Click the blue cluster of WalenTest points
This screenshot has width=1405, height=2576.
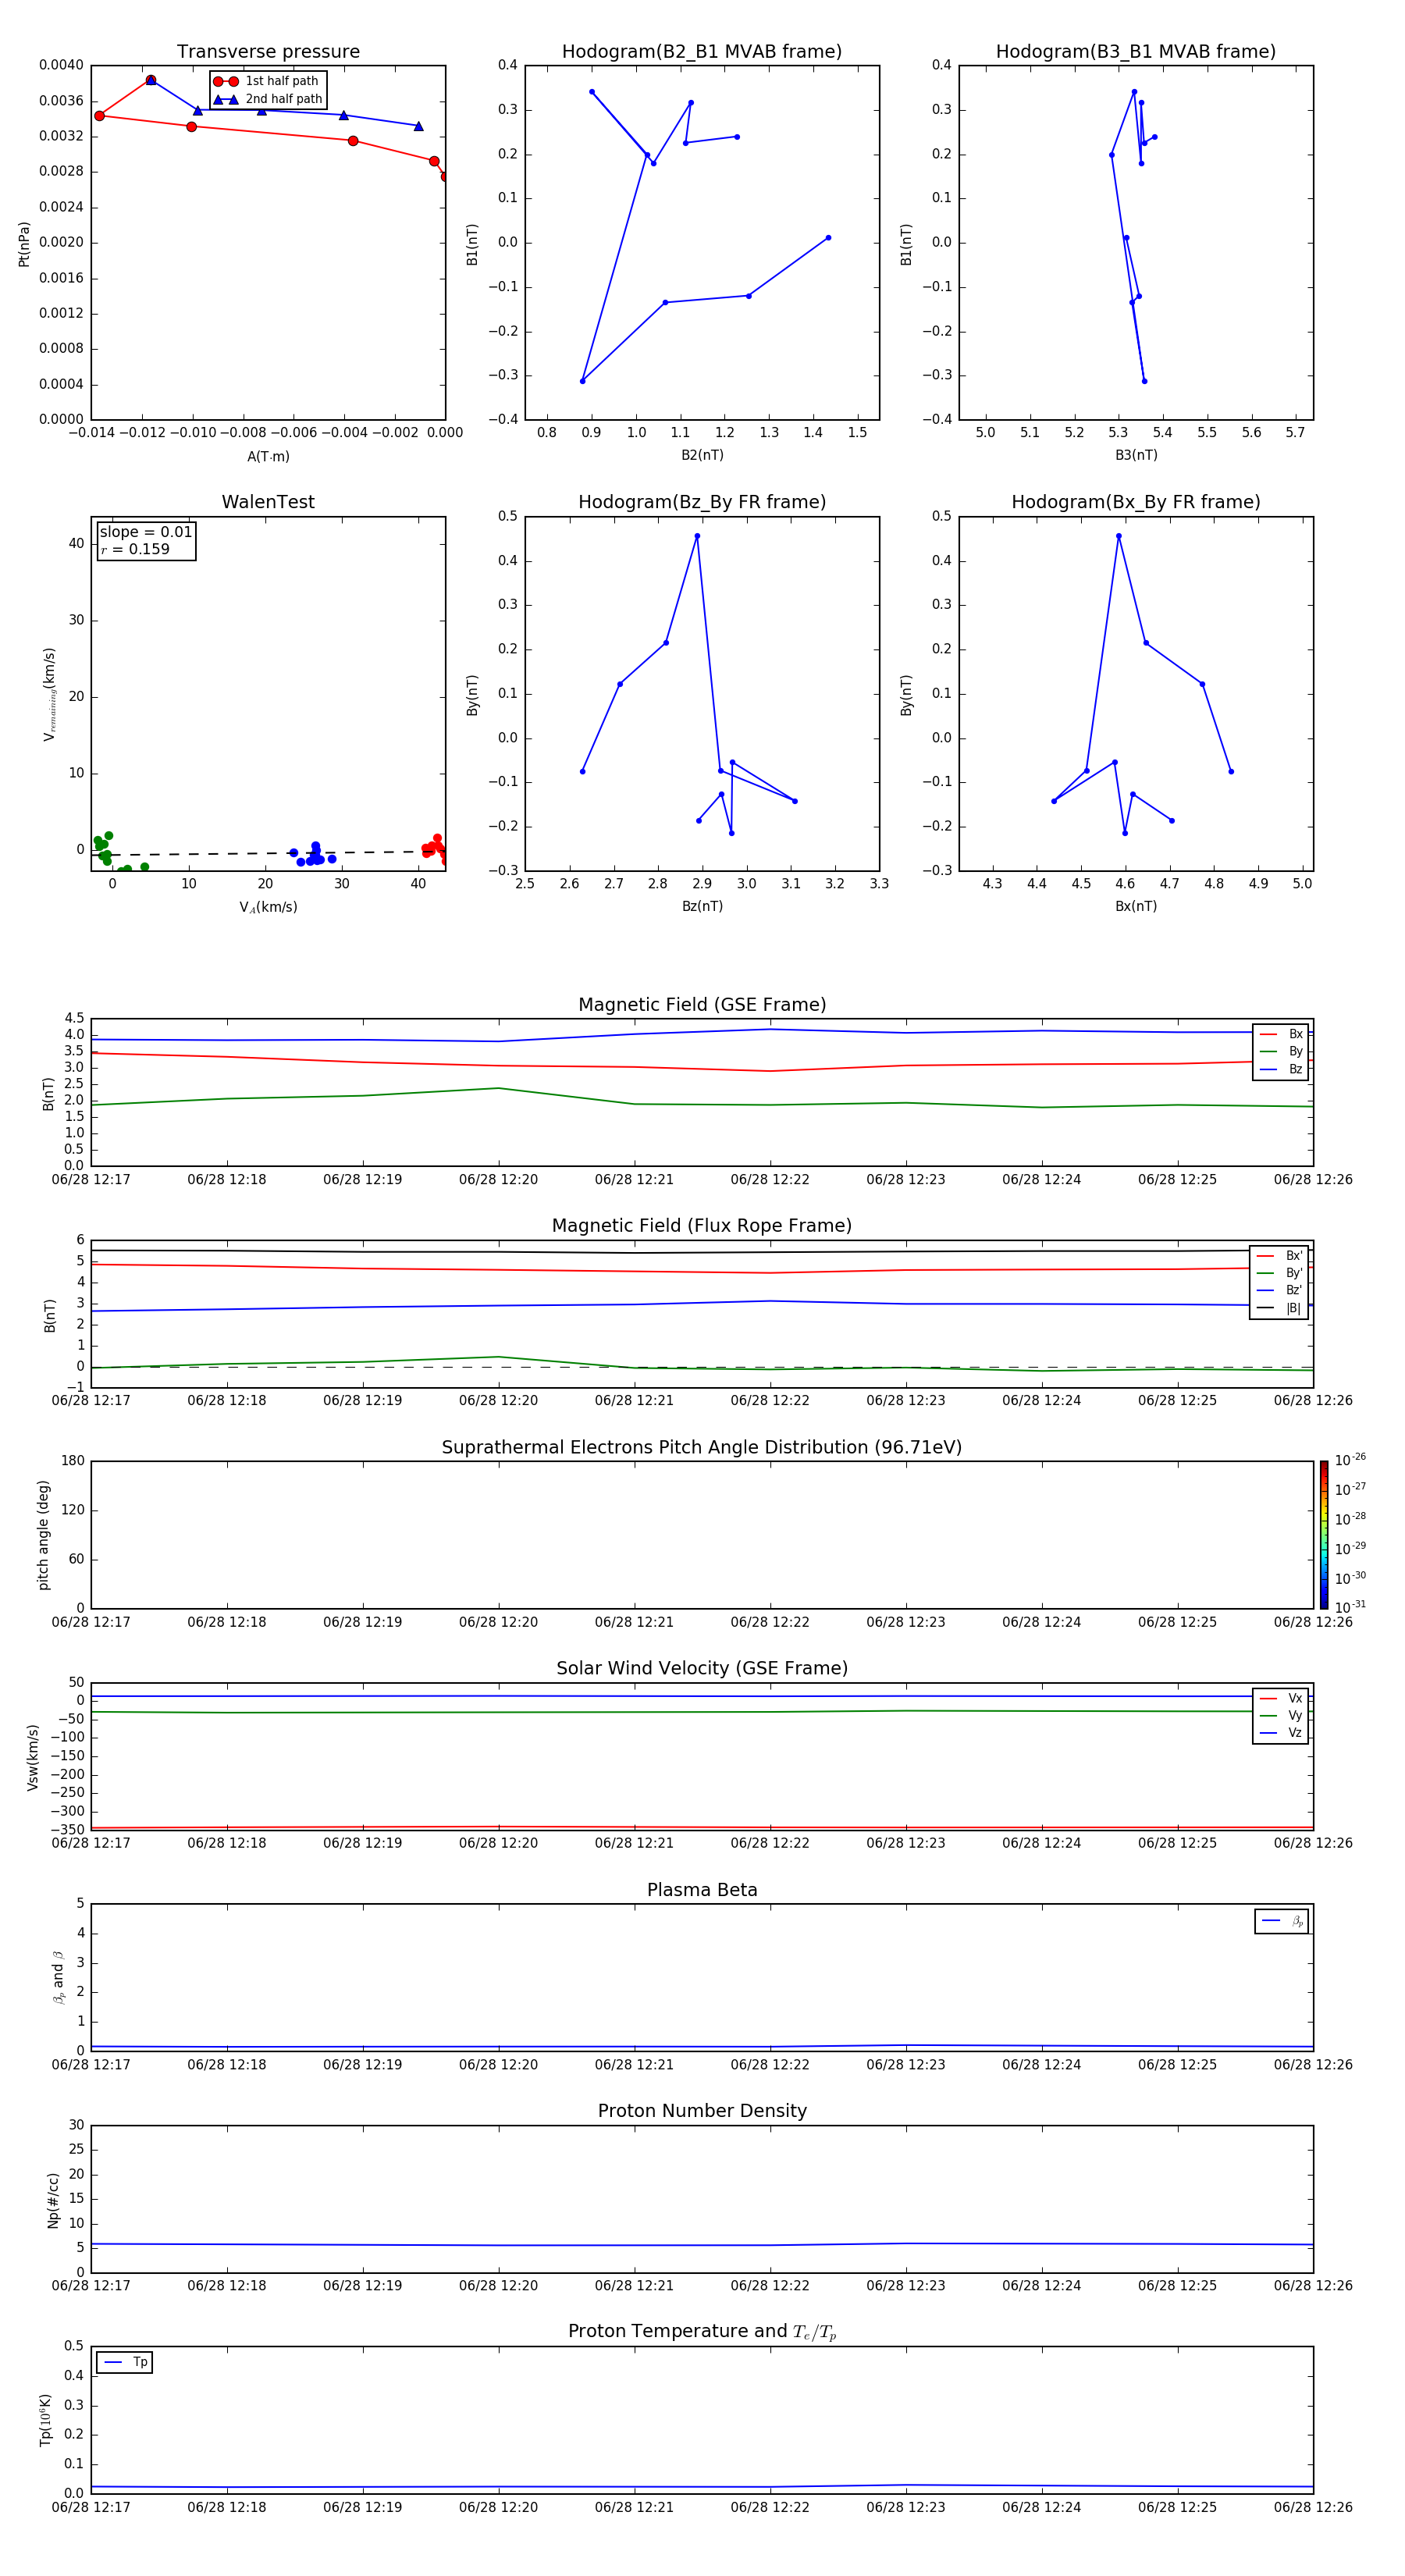click(312, 854)
